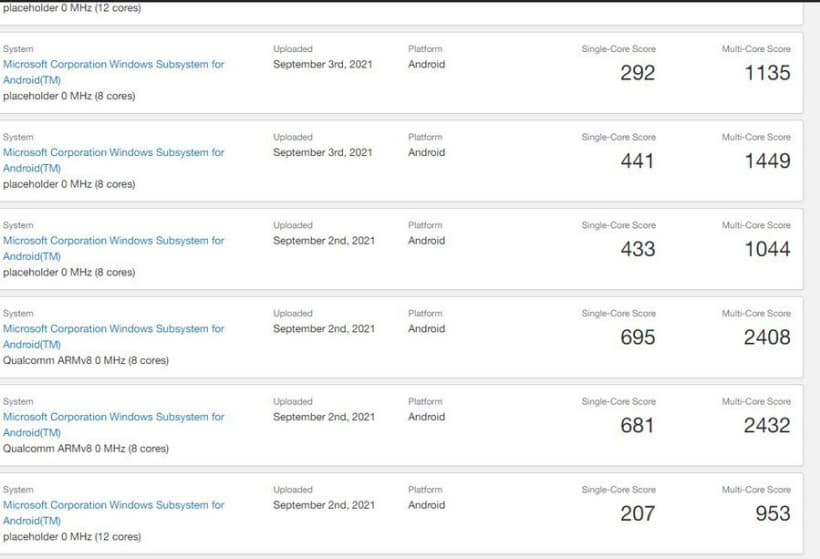Click the multi-core score 1449

[767, 161]
